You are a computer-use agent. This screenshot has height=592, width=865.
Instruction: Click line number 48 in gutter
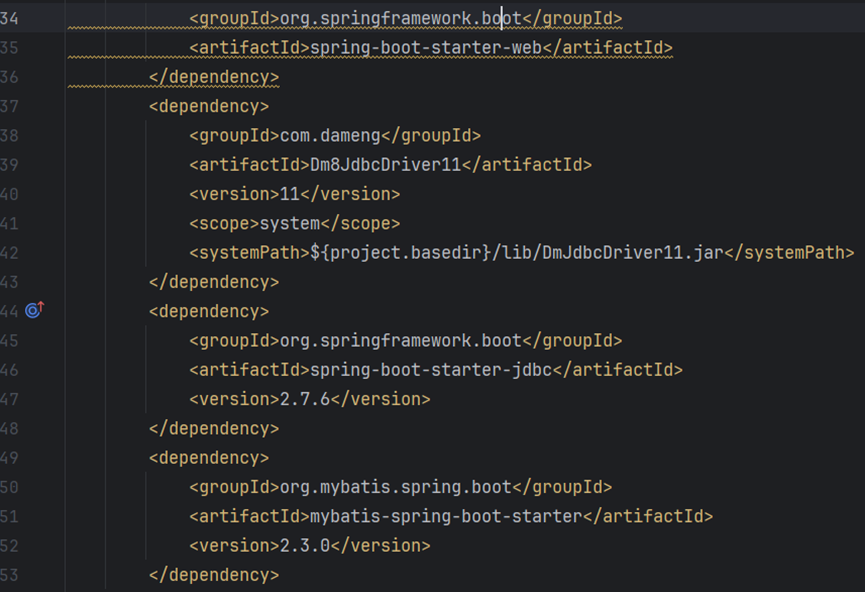[9, 428]
